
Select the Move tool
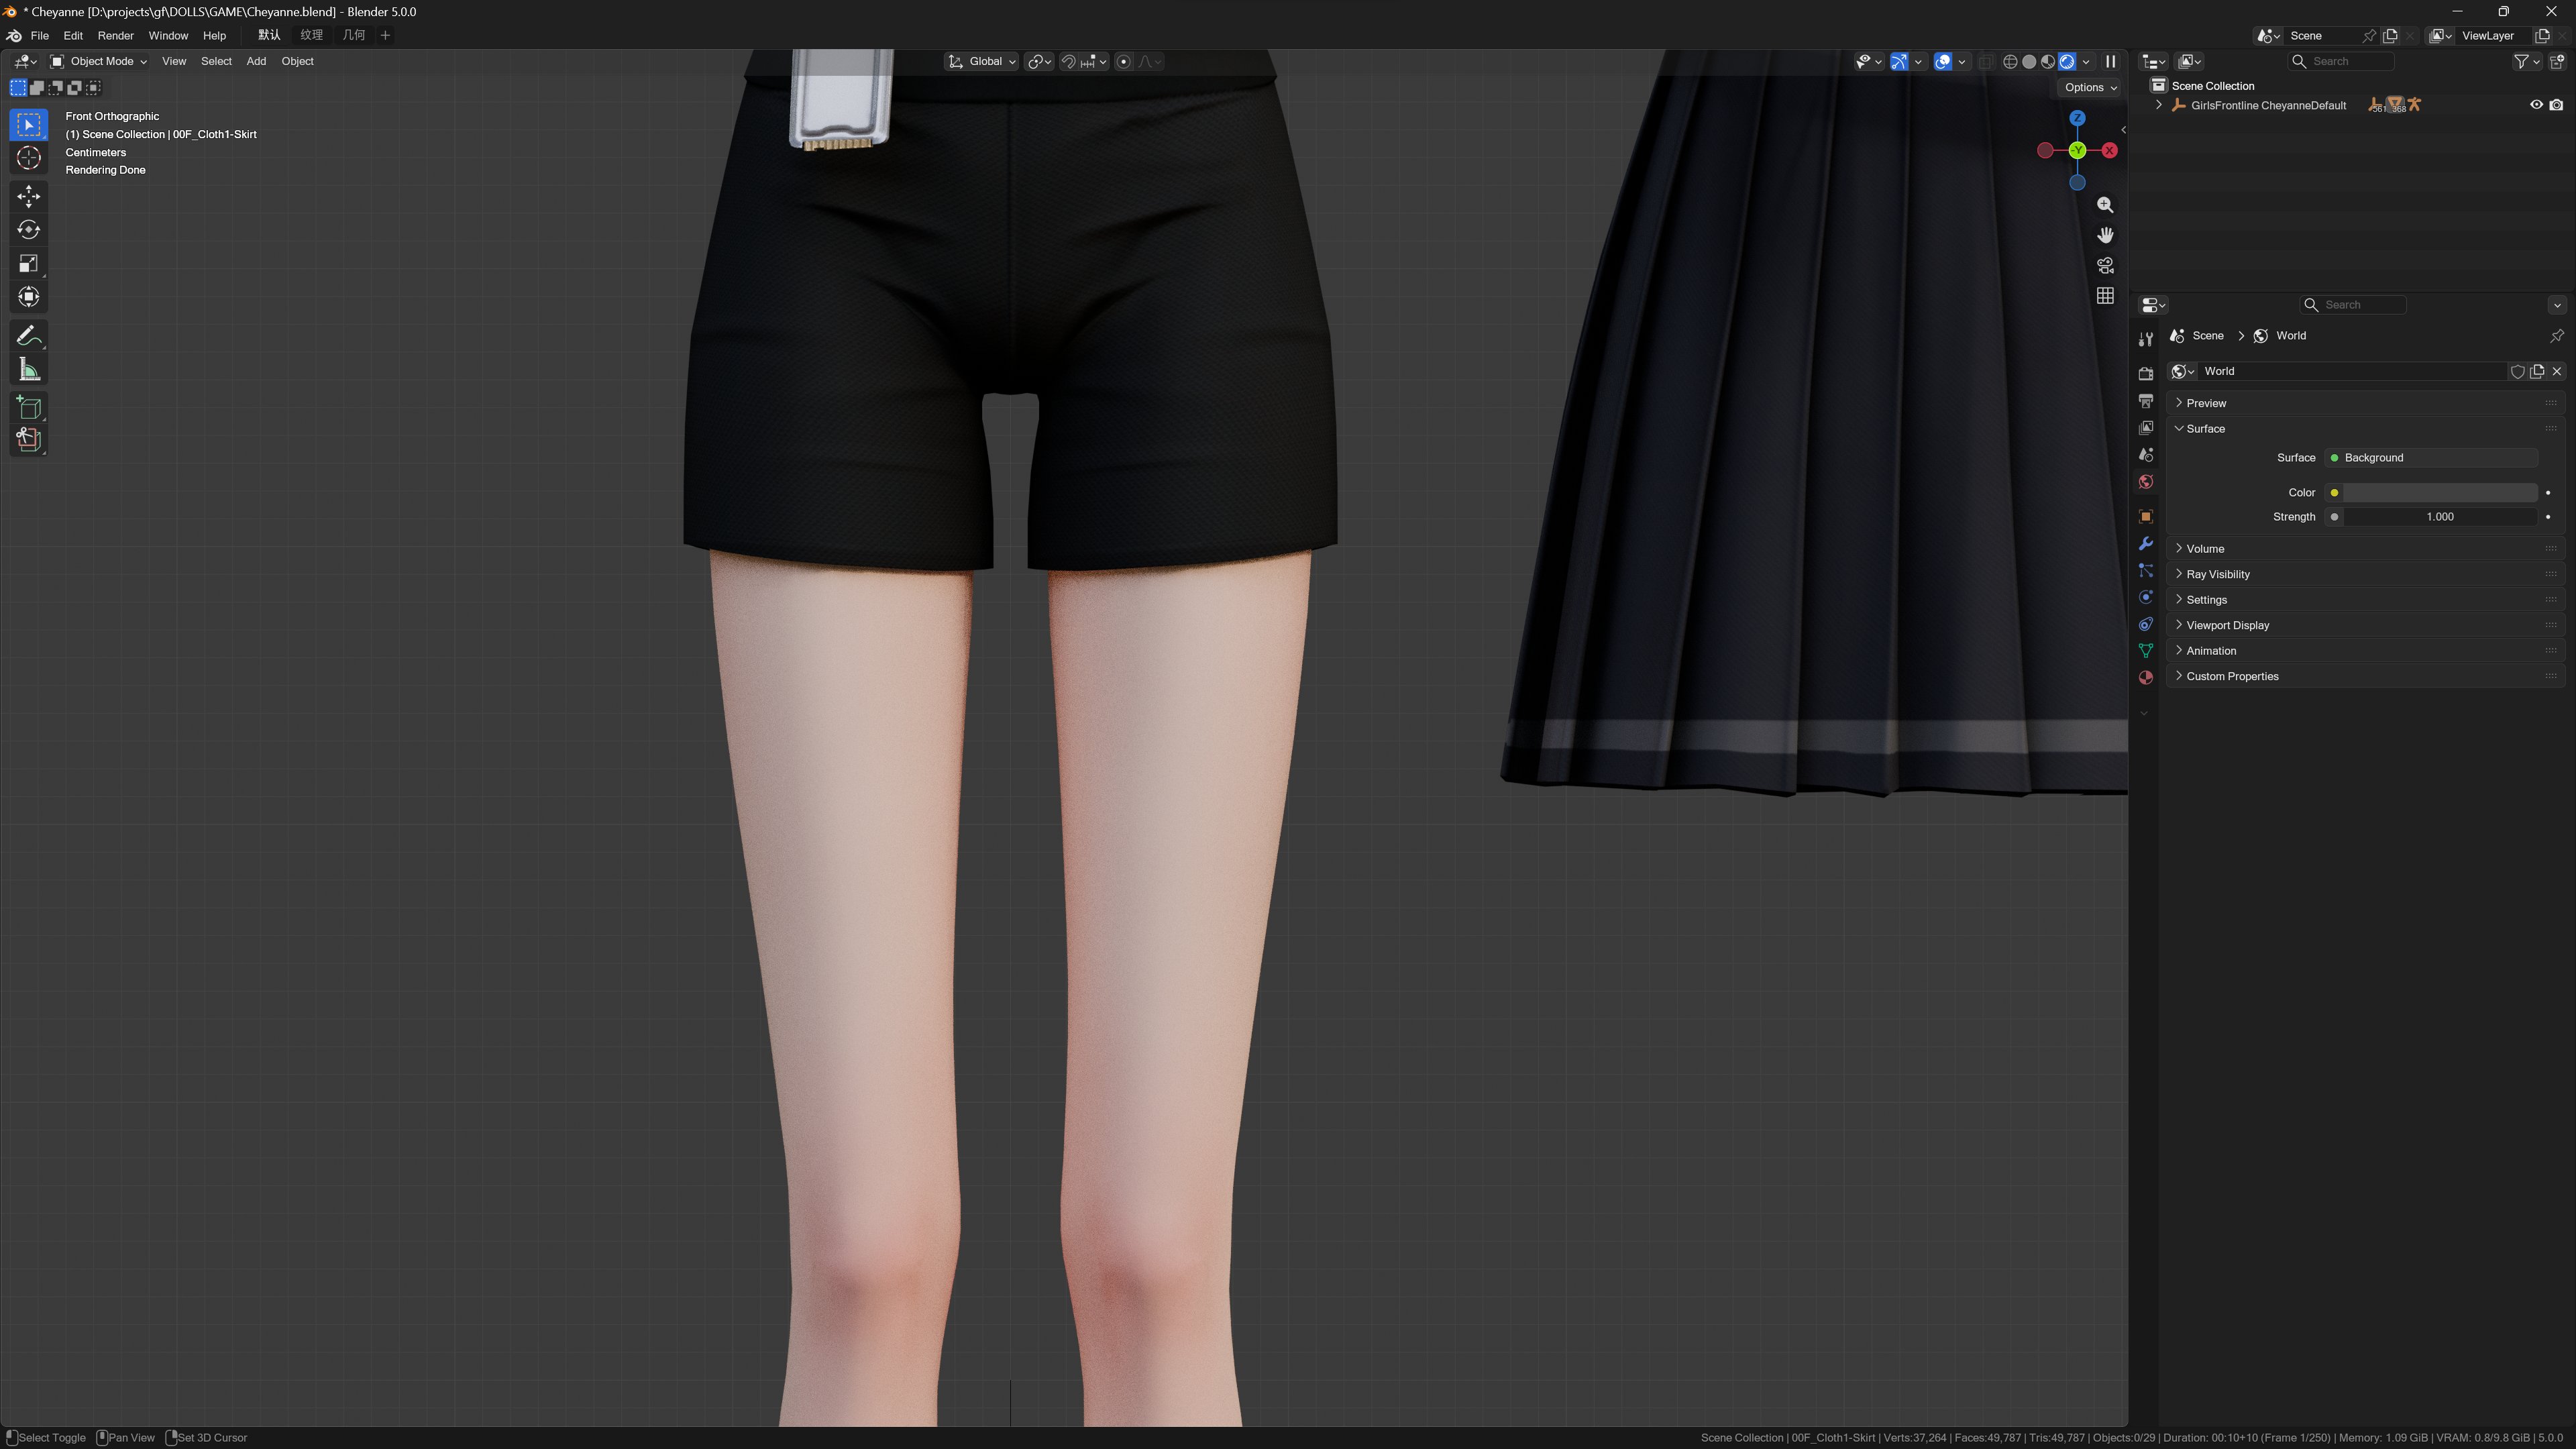tap(28, 195)
